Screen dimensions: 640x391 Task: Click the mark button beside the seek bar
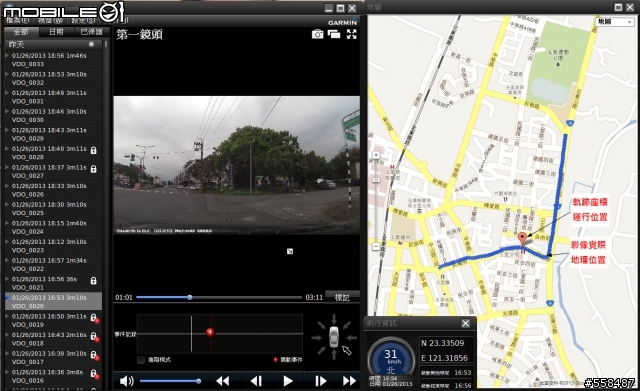(x=342, y=297)
